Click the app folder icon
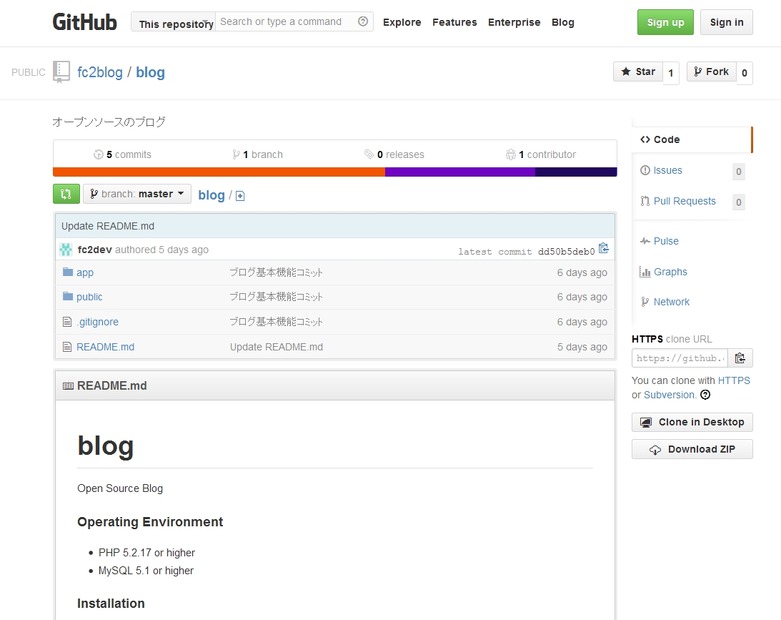The width and height of the screenshot is (781, 620). pyautogui.click(x=68, y=272)
